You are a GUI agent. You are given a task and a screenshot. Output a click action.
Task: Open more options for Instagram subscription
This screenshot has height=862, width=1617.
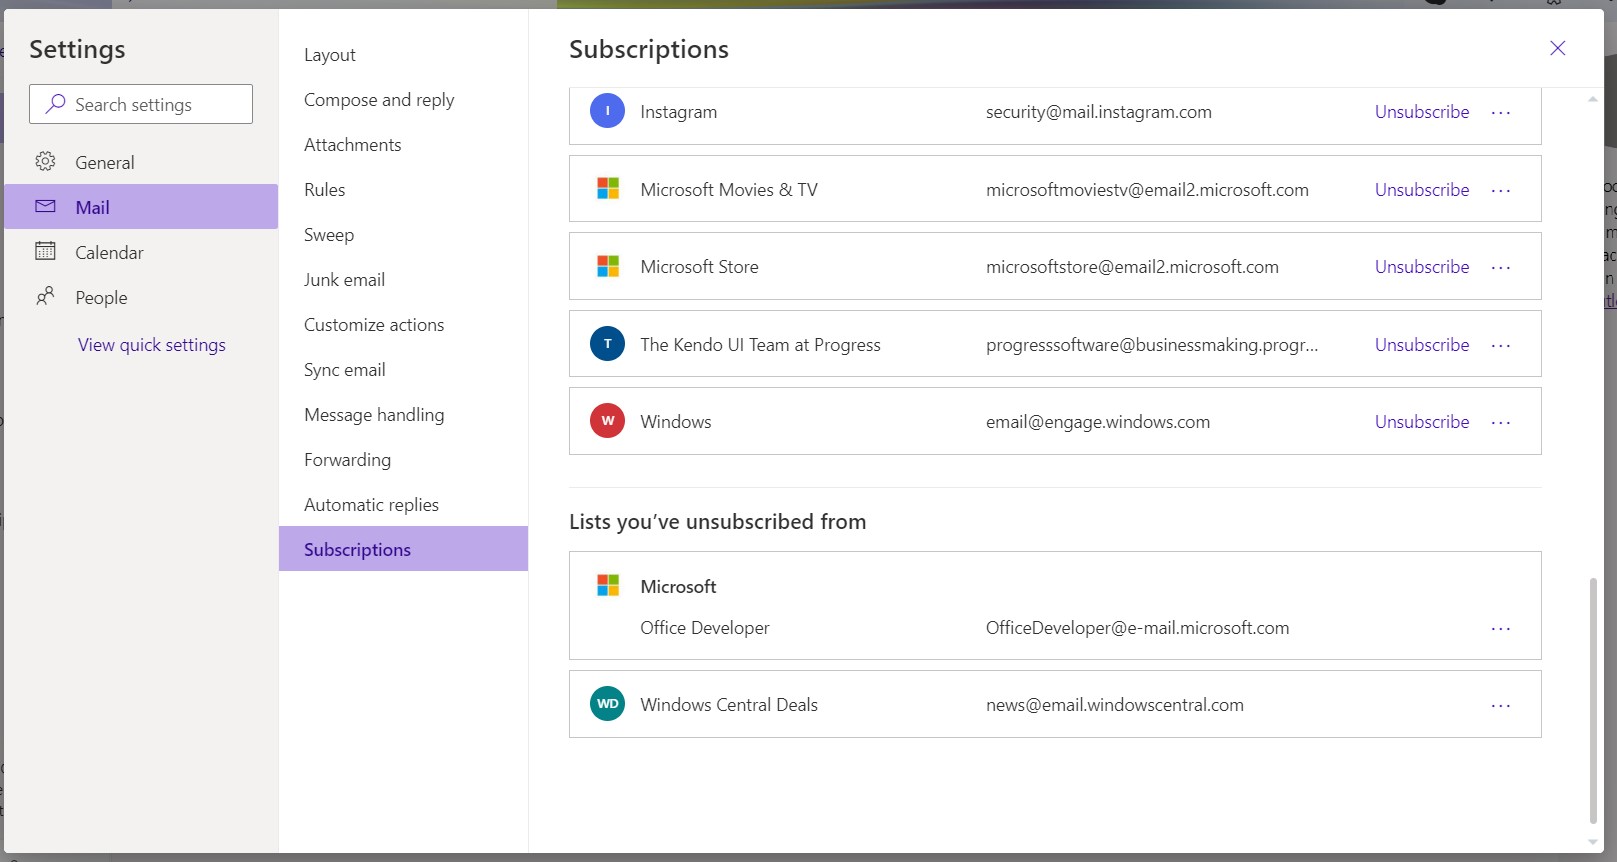tap(1500, 112)
